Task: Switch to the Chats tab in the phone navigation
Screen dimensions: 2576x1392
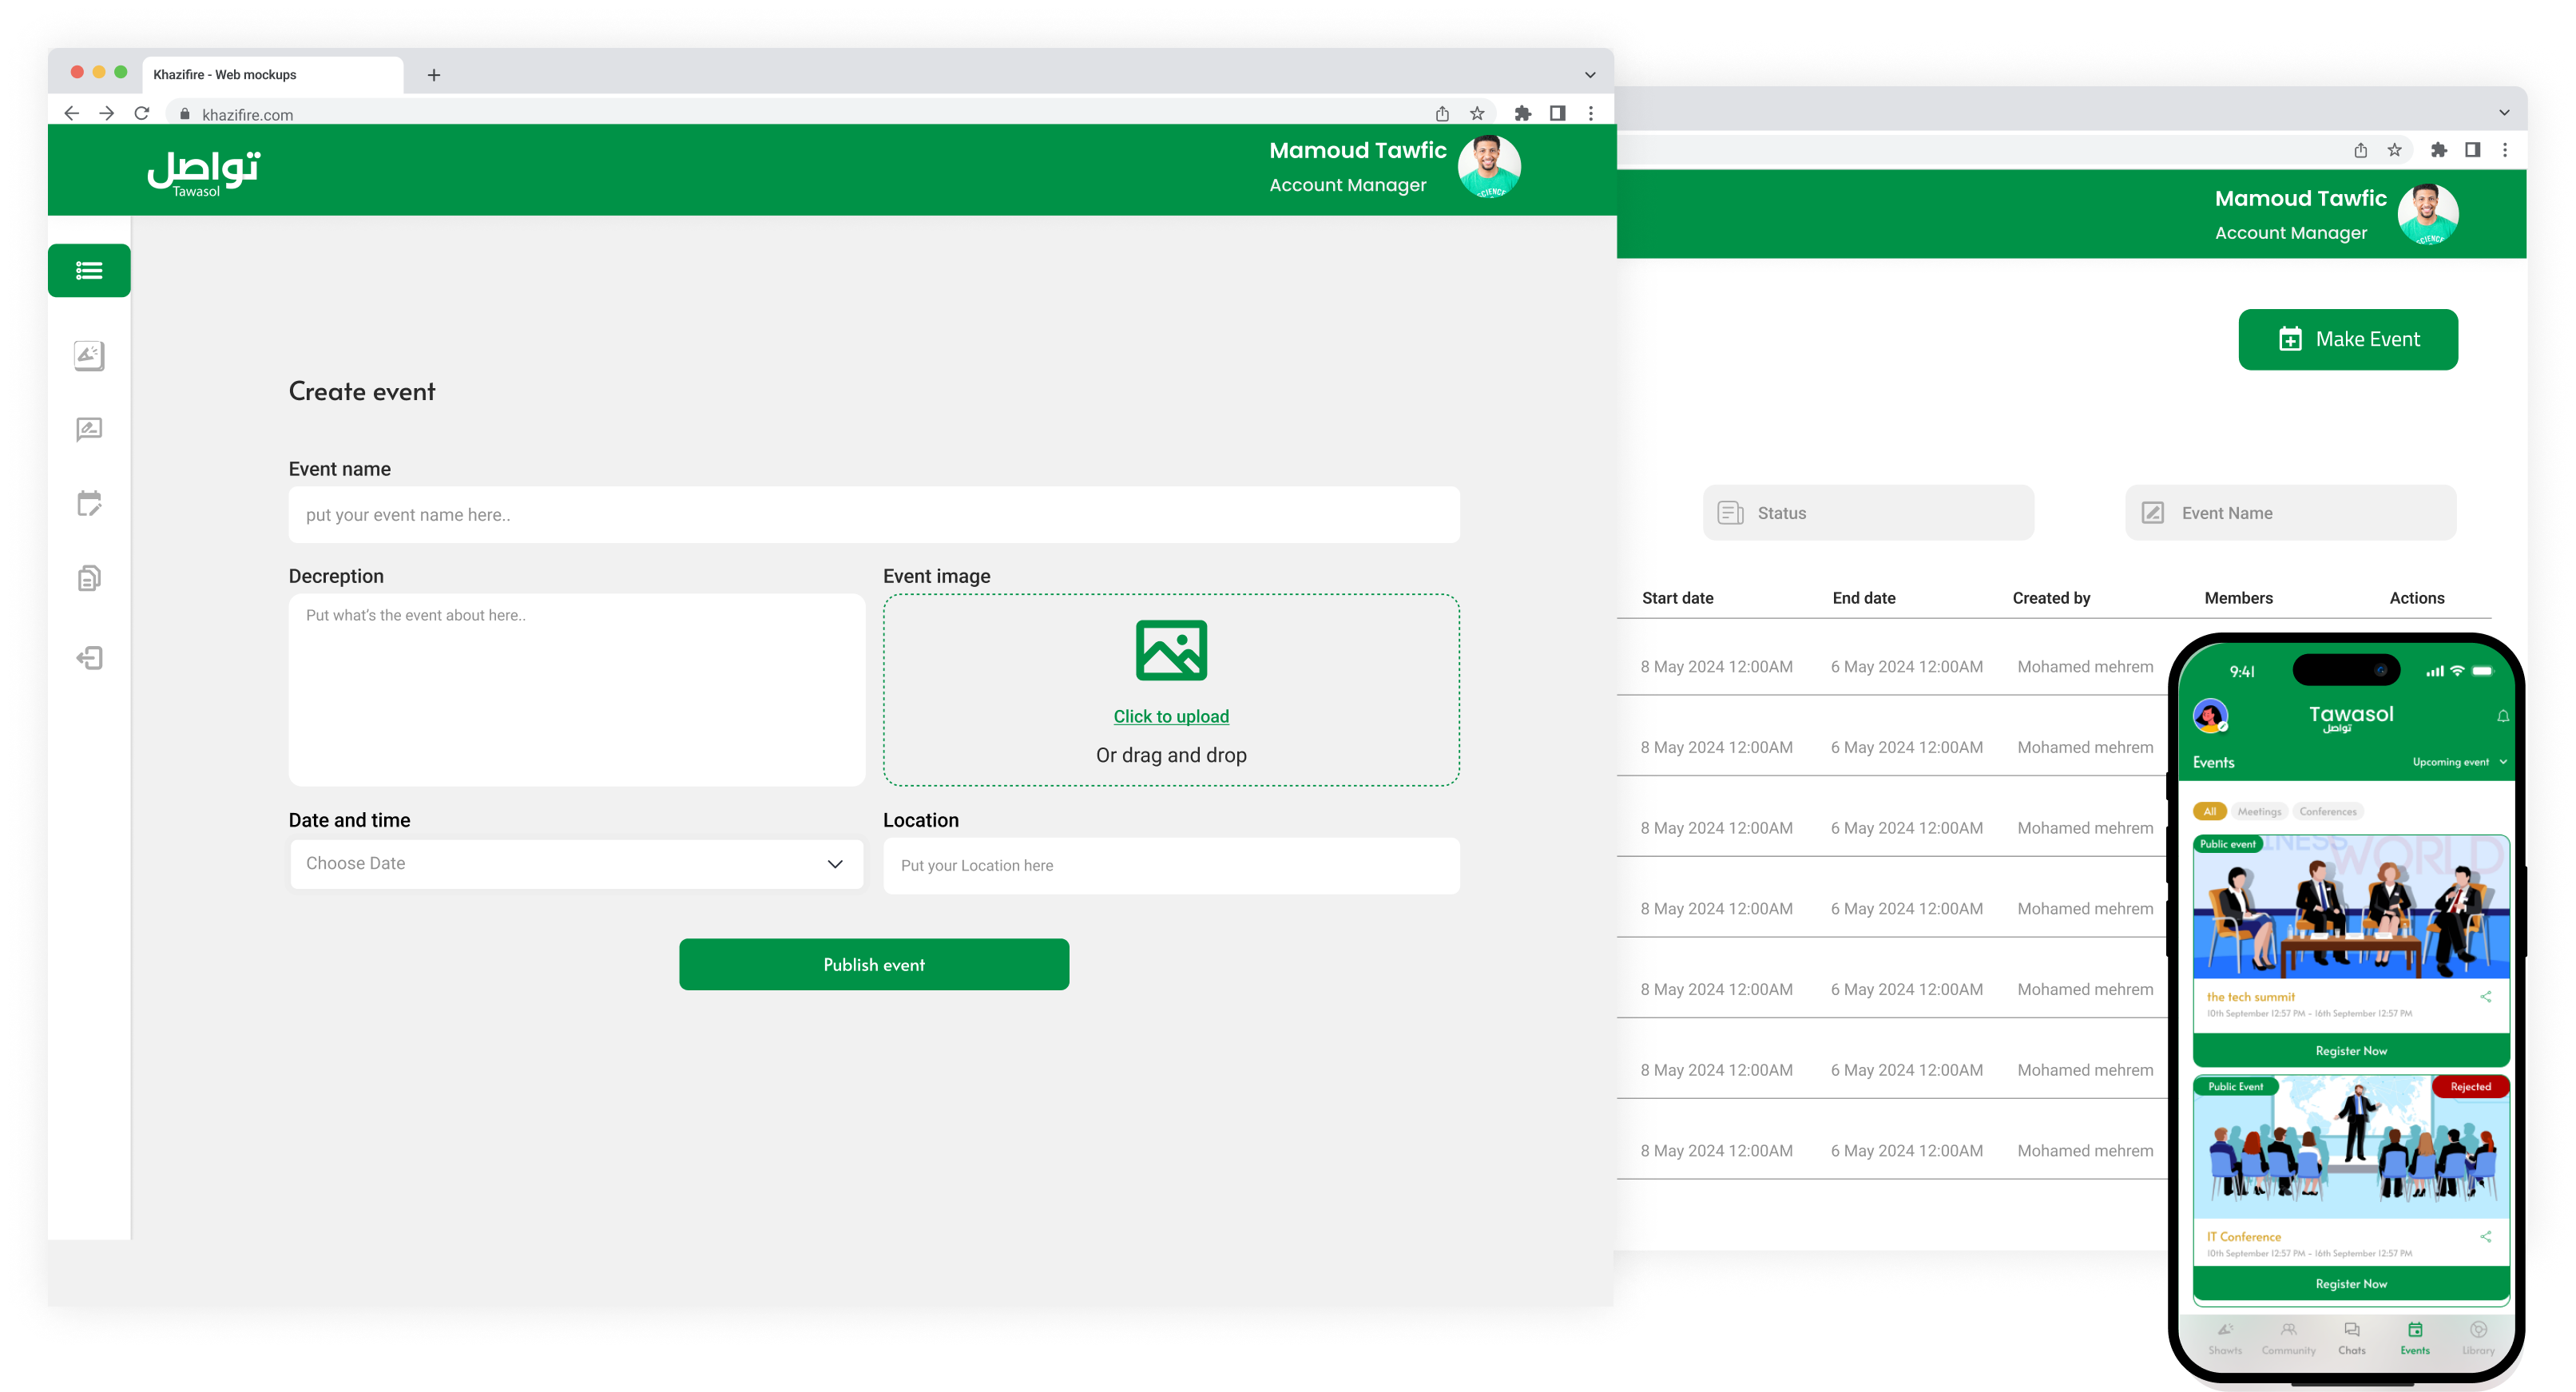Action: click(2352, 1338)
